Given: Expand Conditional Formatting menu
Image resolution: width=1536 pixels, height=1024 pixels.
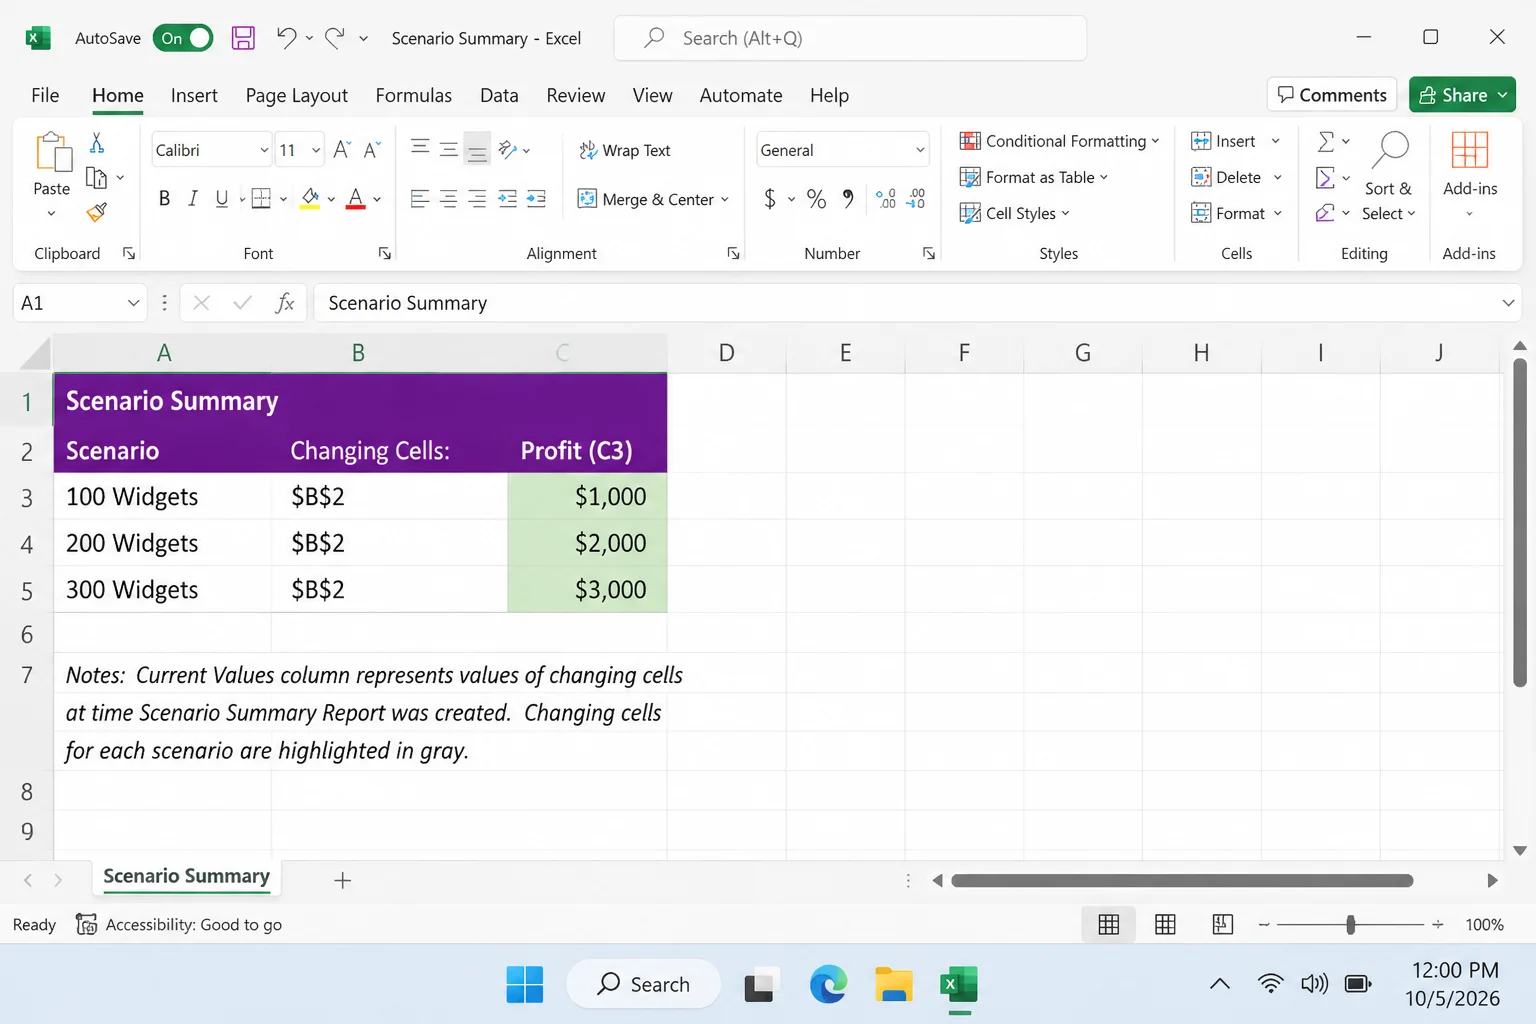Looking at the screenshot, I should [1060, 141].
